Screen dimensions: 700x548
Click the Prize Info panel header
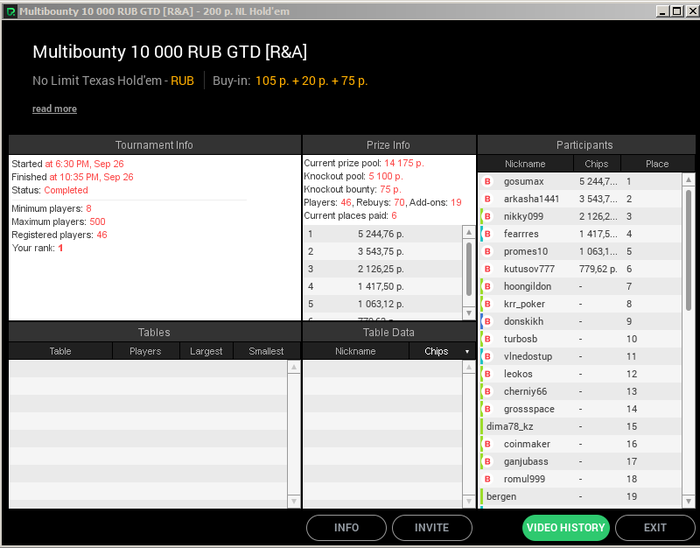388,145
